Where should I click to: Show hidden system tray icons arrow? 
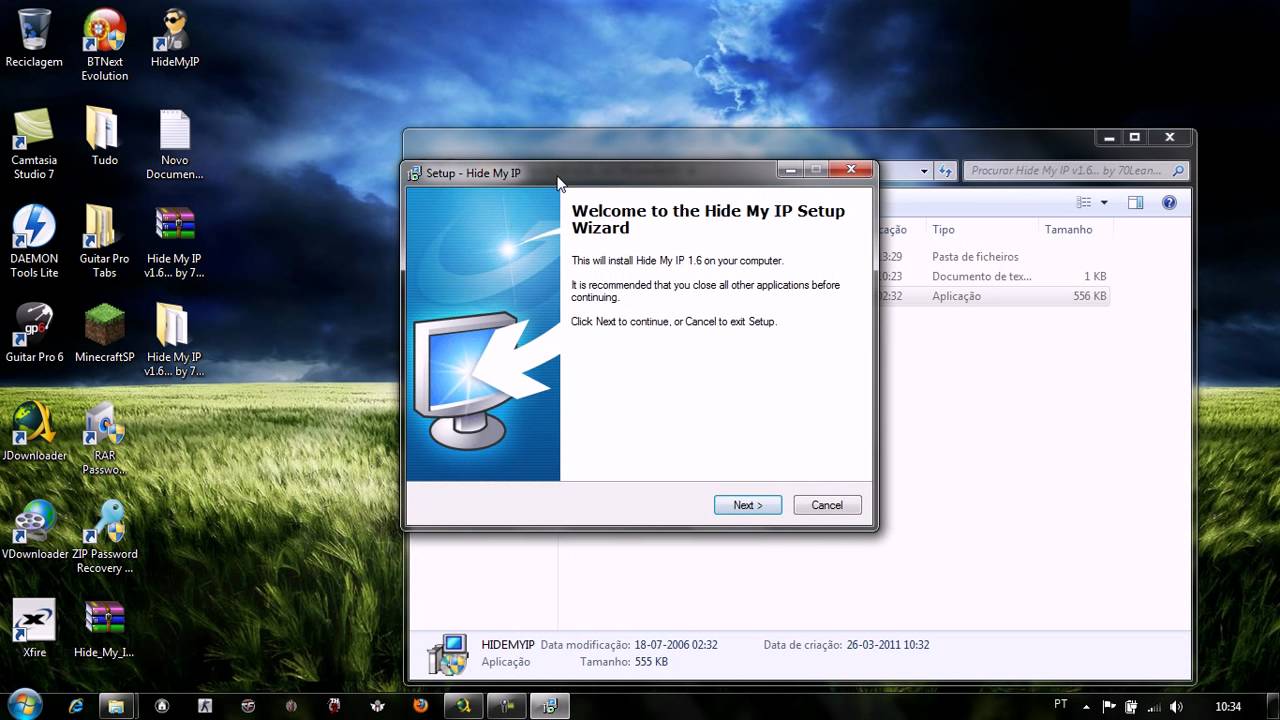click(1086, 706)
